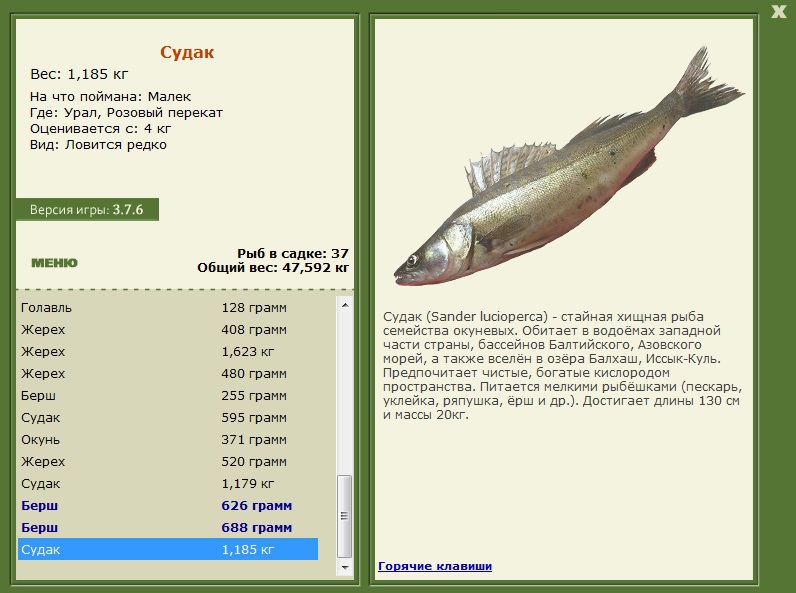
Task: Select the Окунь 371 грамм row
Action: click(168, 440)
